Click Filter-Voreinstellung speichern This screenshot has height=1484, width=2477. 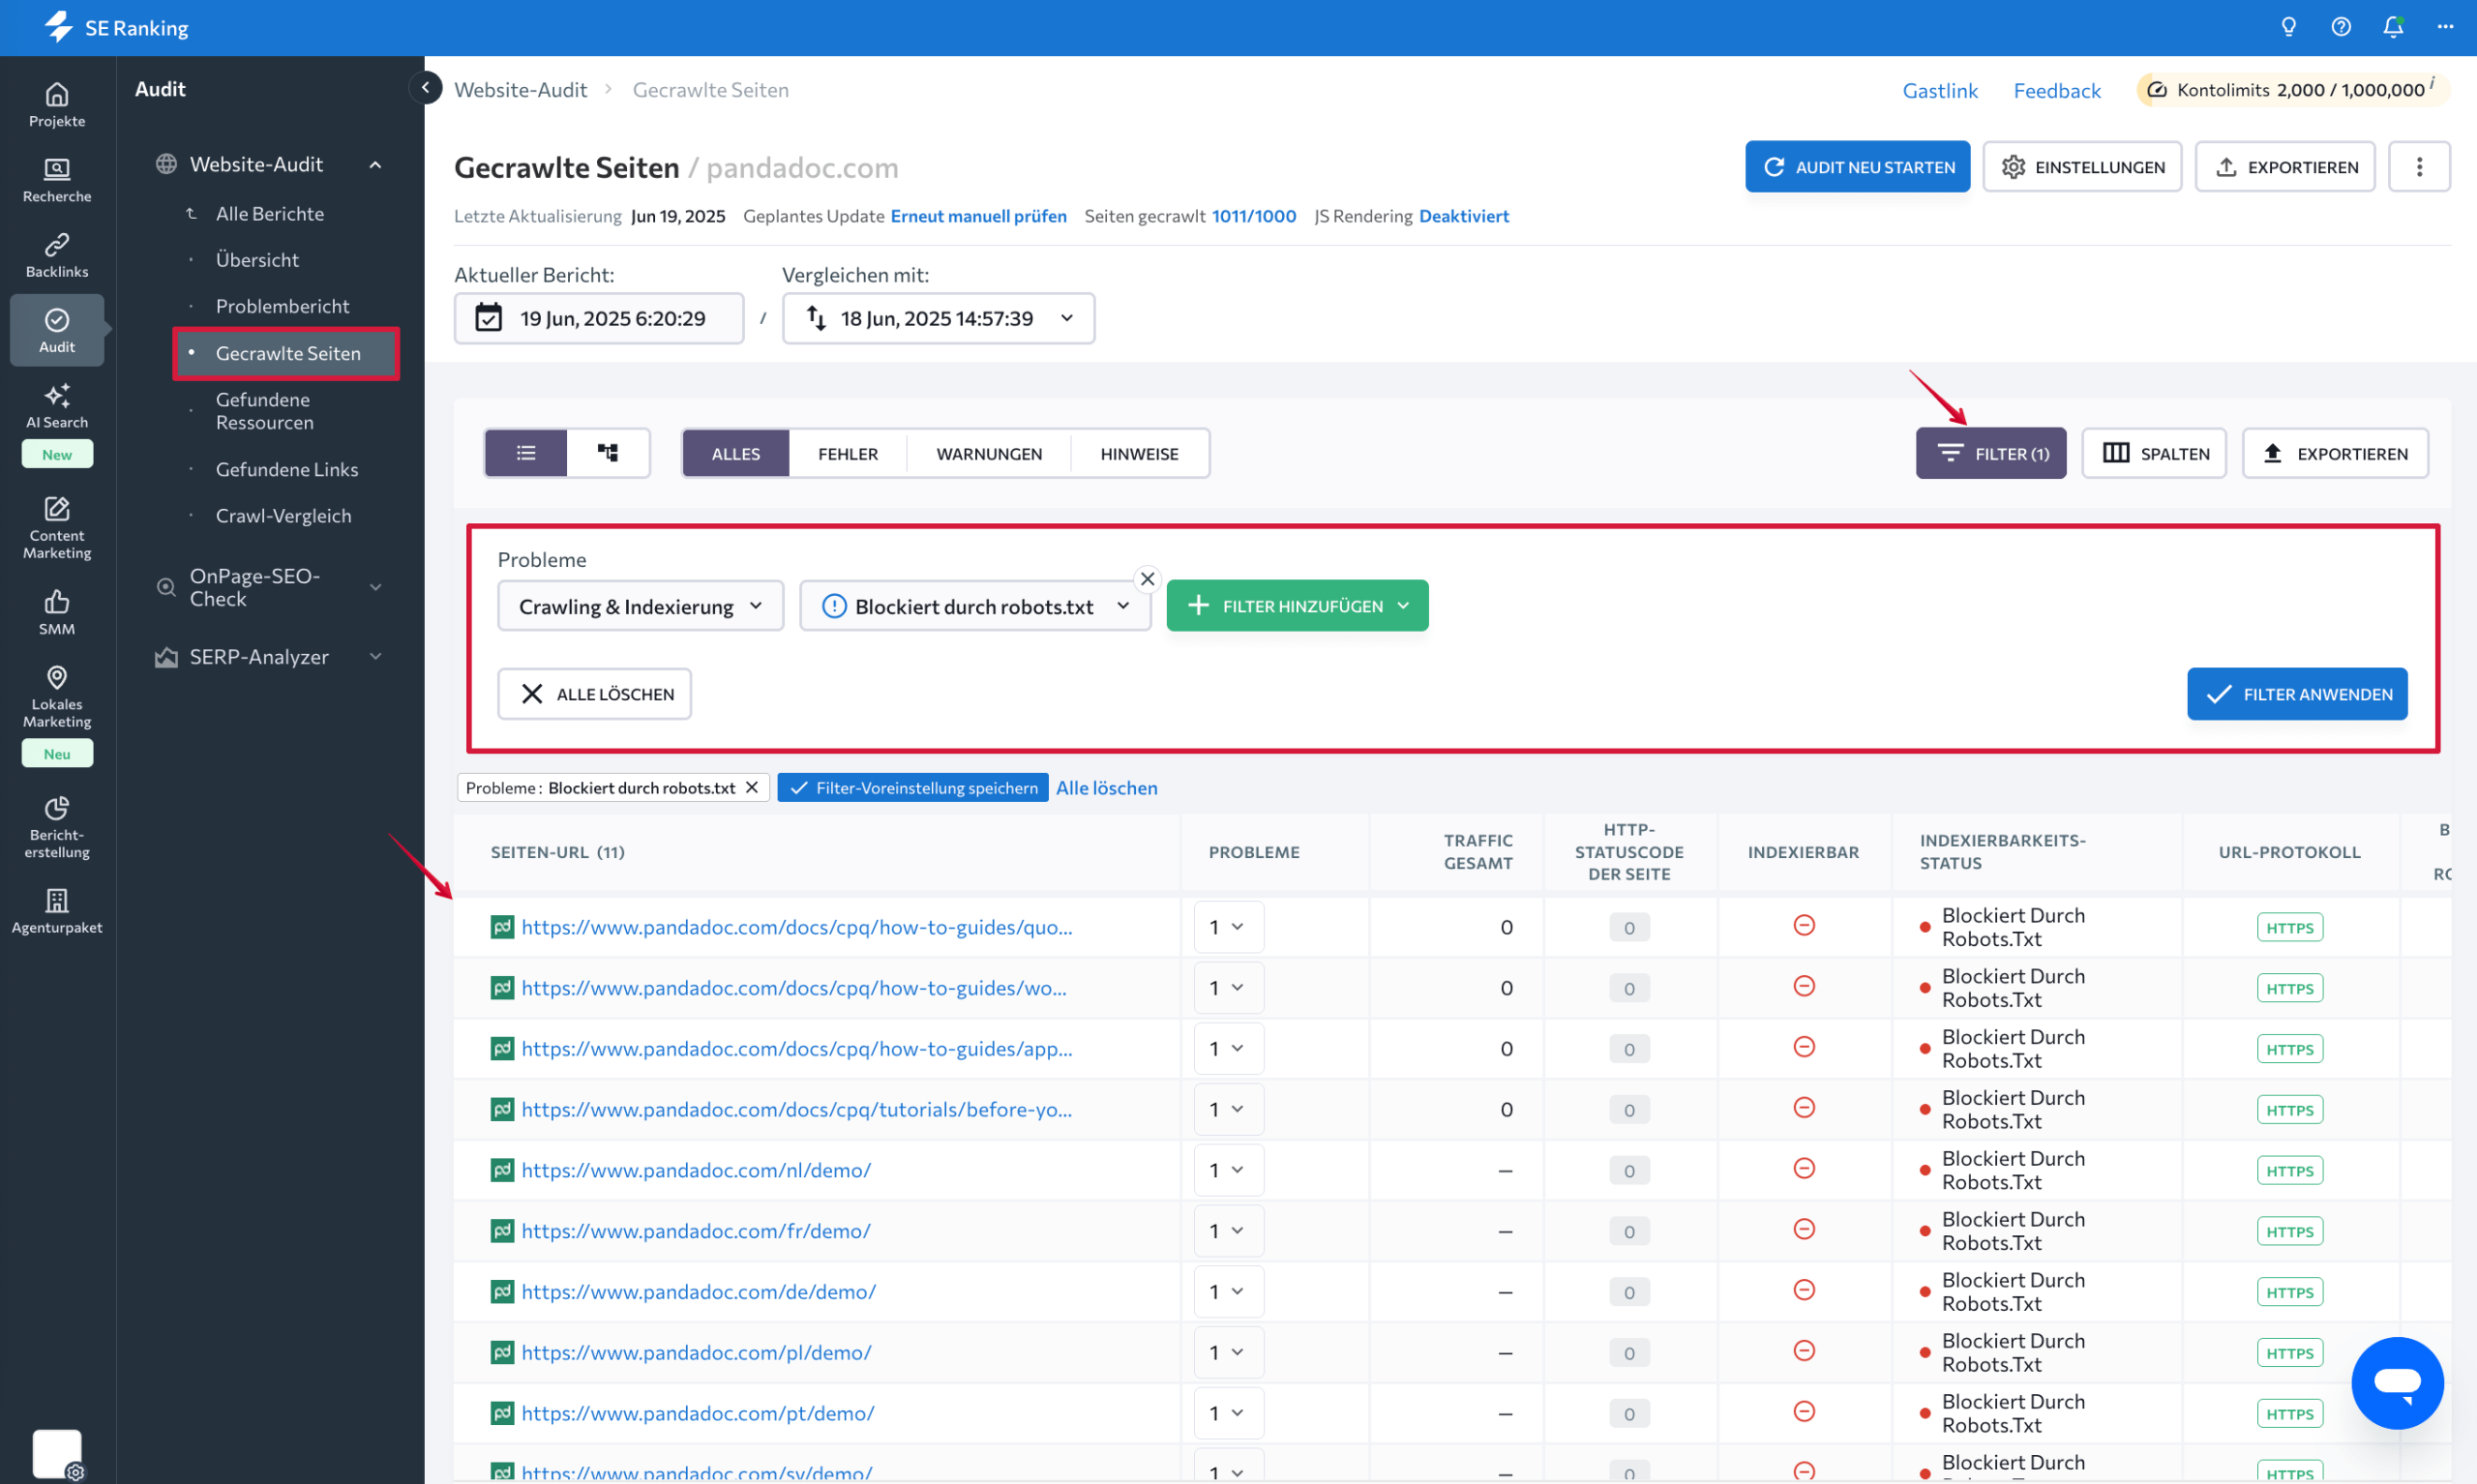point(913,788)
